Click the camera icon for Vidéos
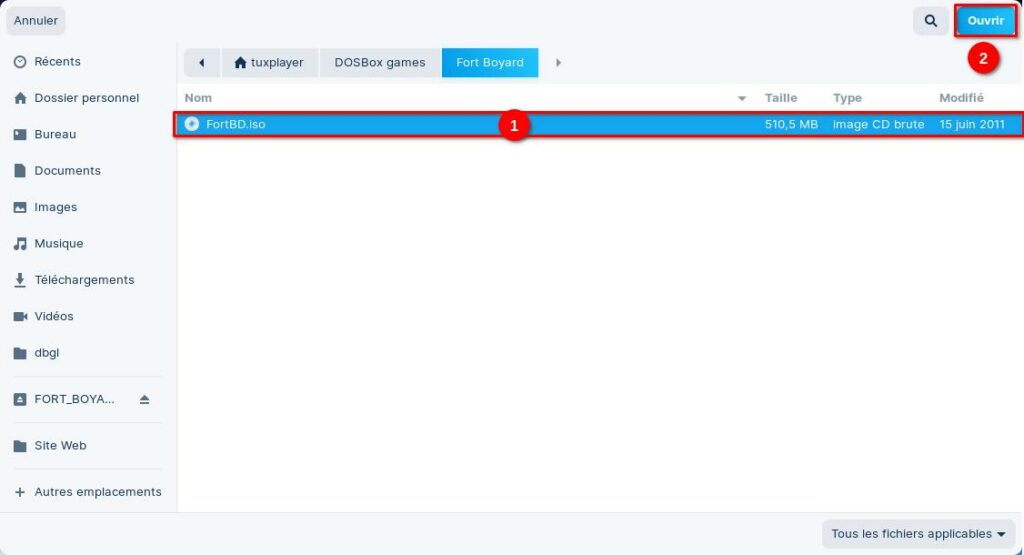 tap(20, 317)
